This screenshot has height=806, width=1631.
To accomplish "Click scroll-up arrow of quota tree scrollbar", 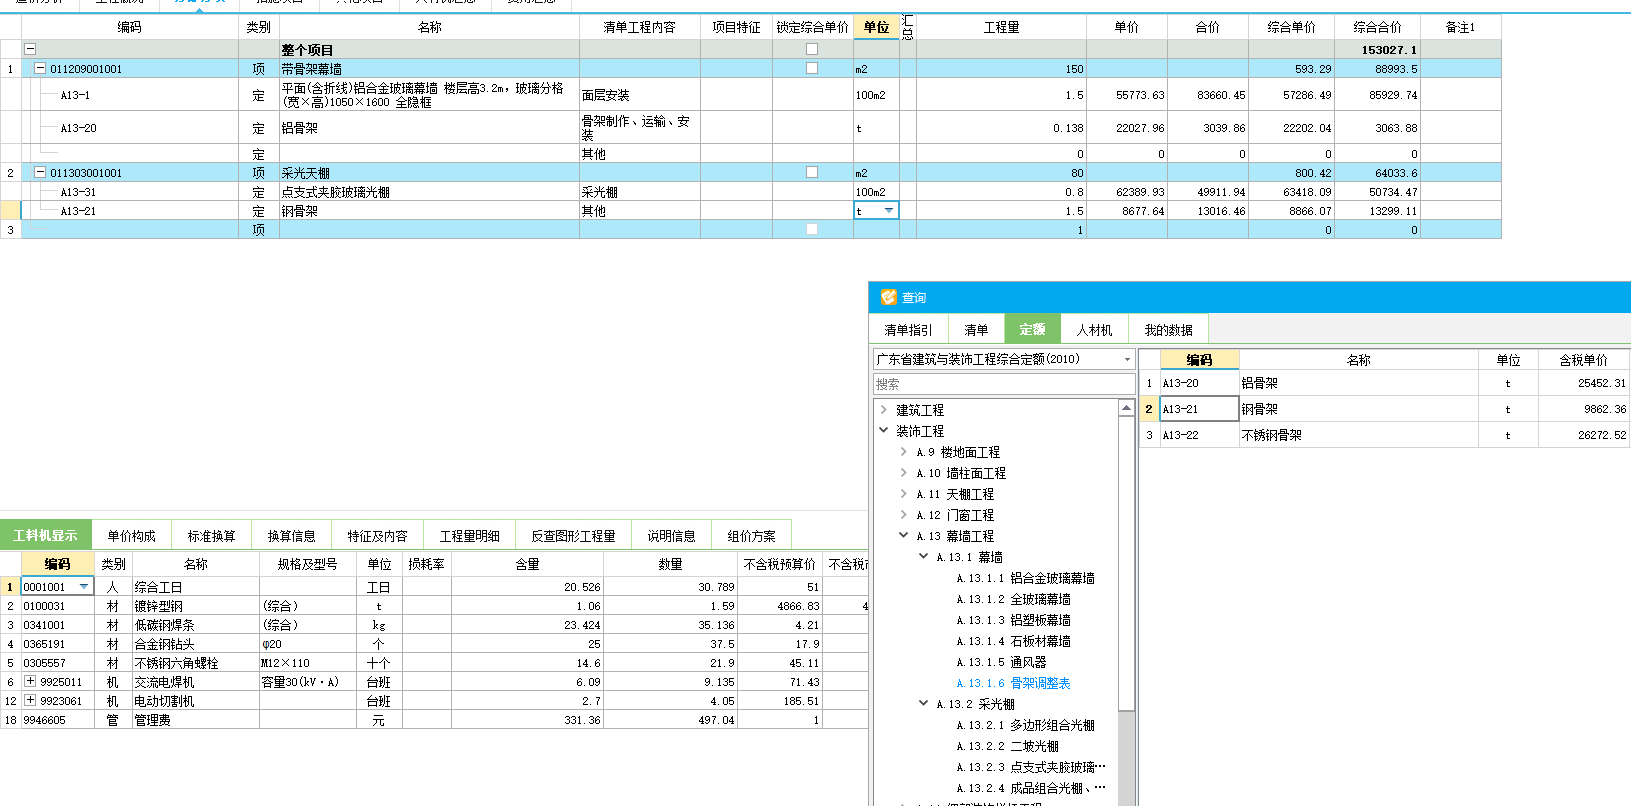I will [x=1126, y=408].
